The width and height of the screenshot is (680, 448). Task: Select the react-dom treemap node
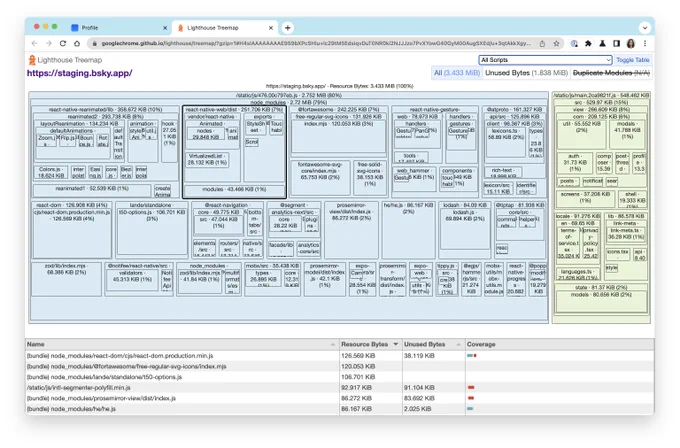tap(72, 205)
